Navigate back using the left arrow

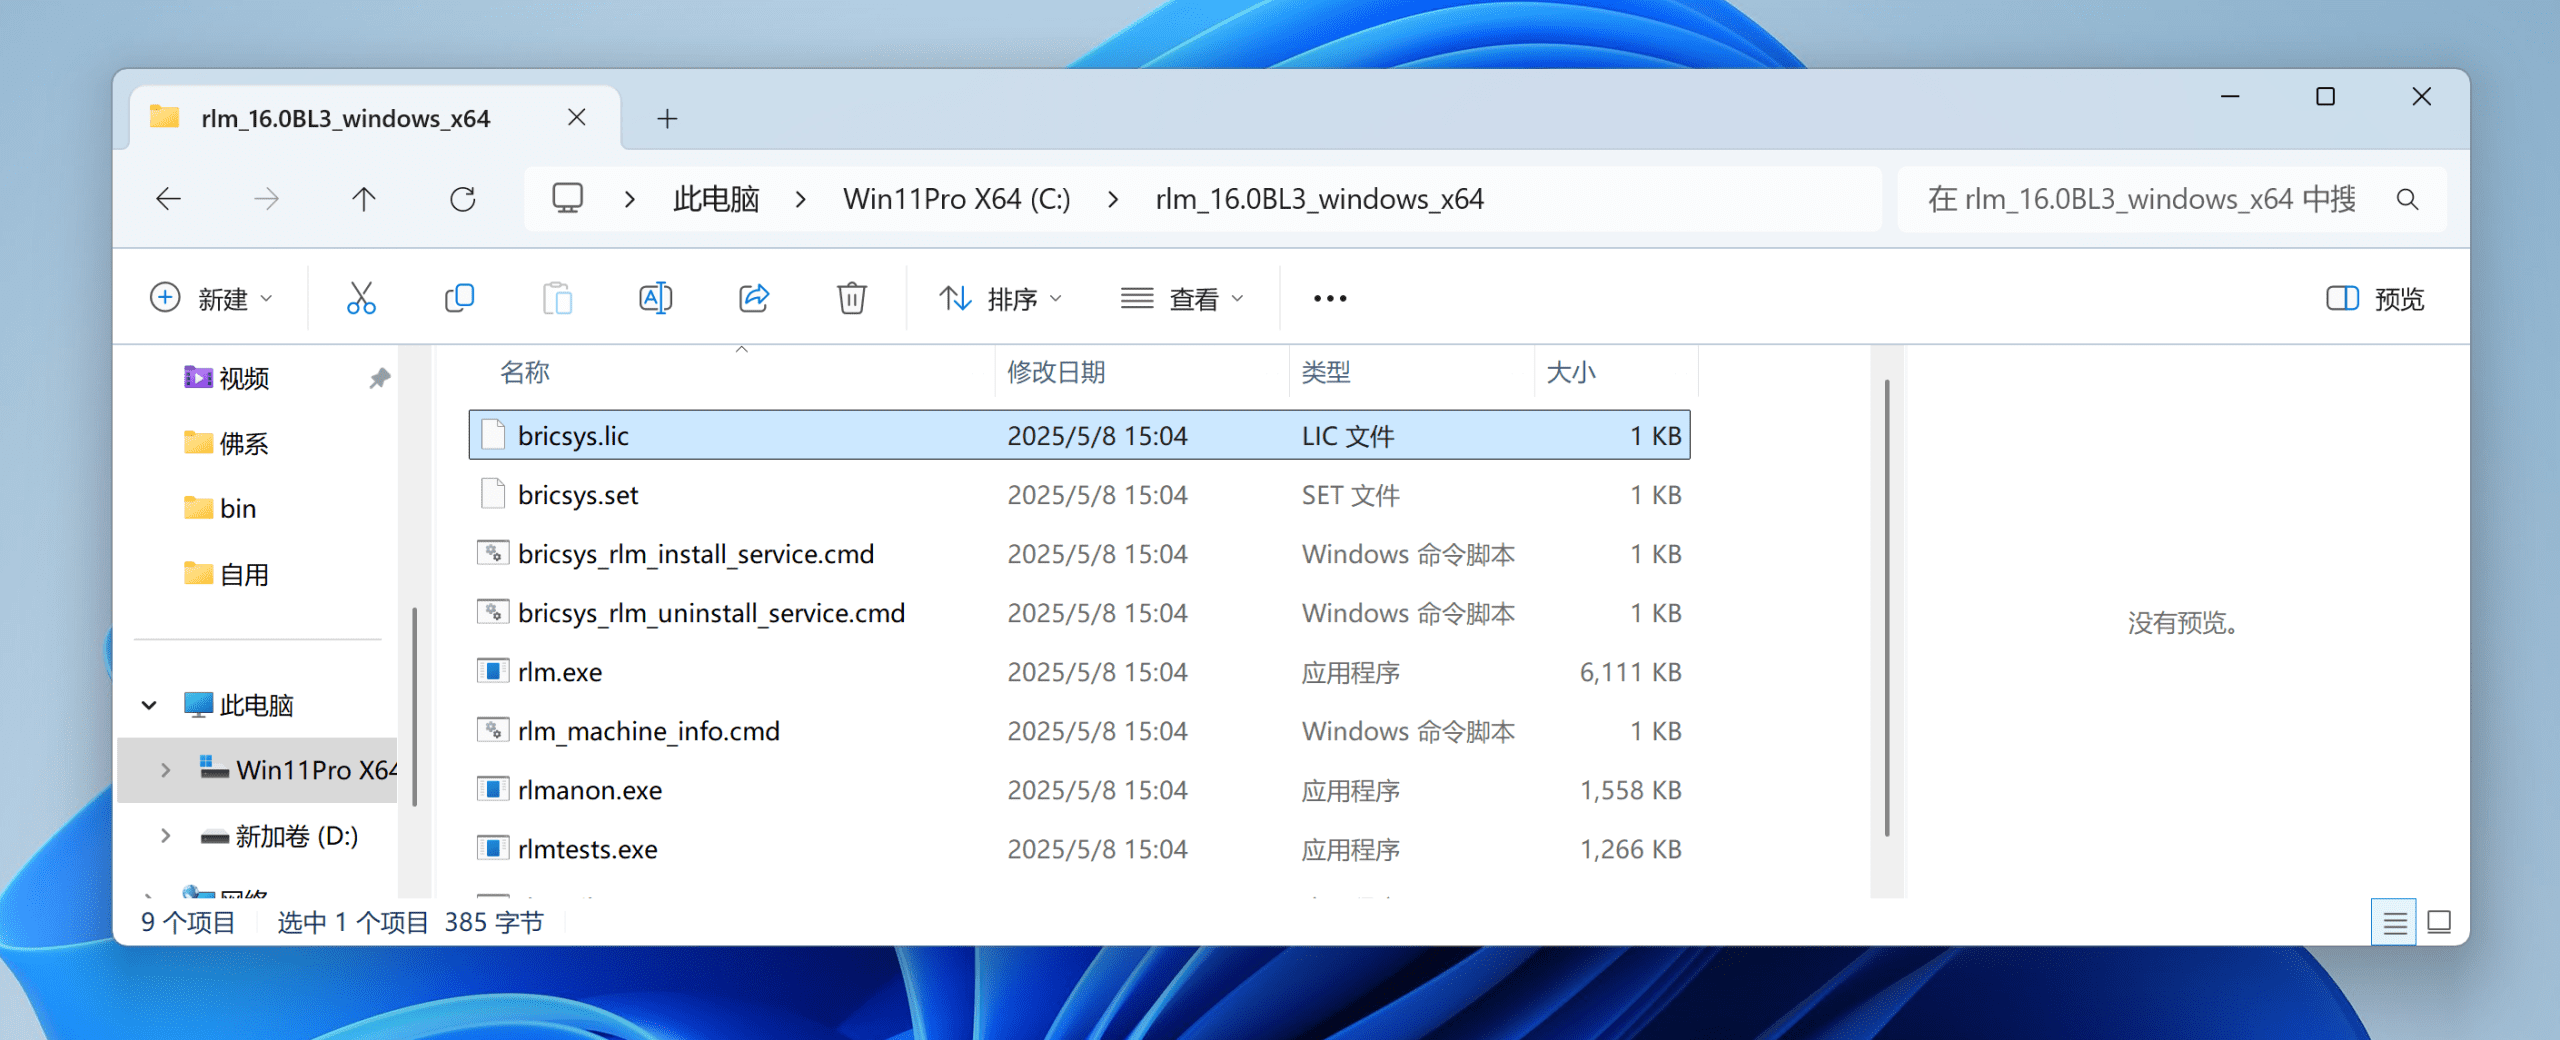click(169, 199)
